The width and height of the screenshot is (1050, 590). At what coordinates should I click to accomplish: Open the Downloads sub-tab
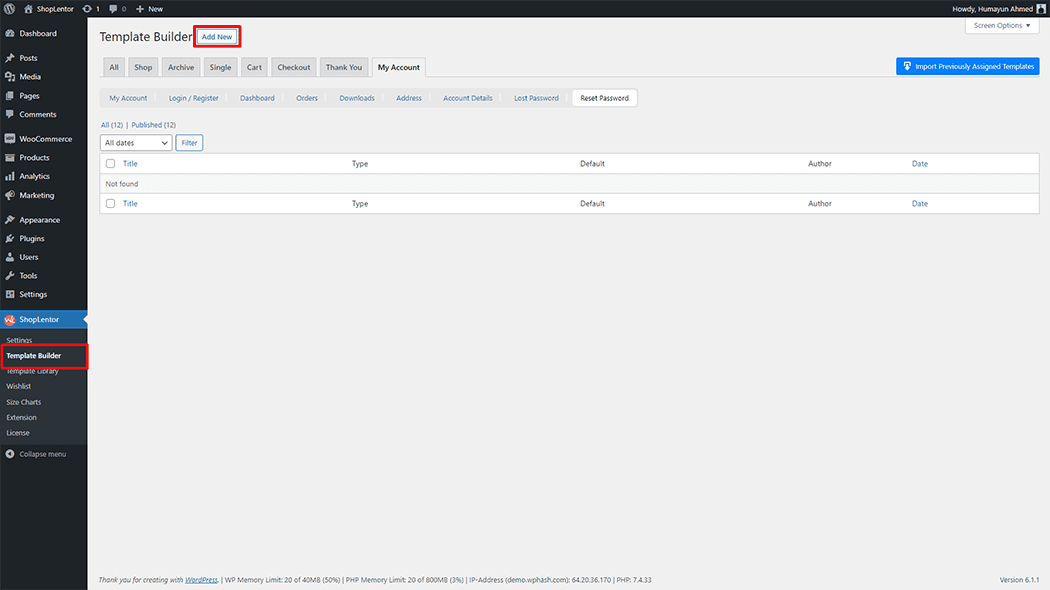(357, 98)
